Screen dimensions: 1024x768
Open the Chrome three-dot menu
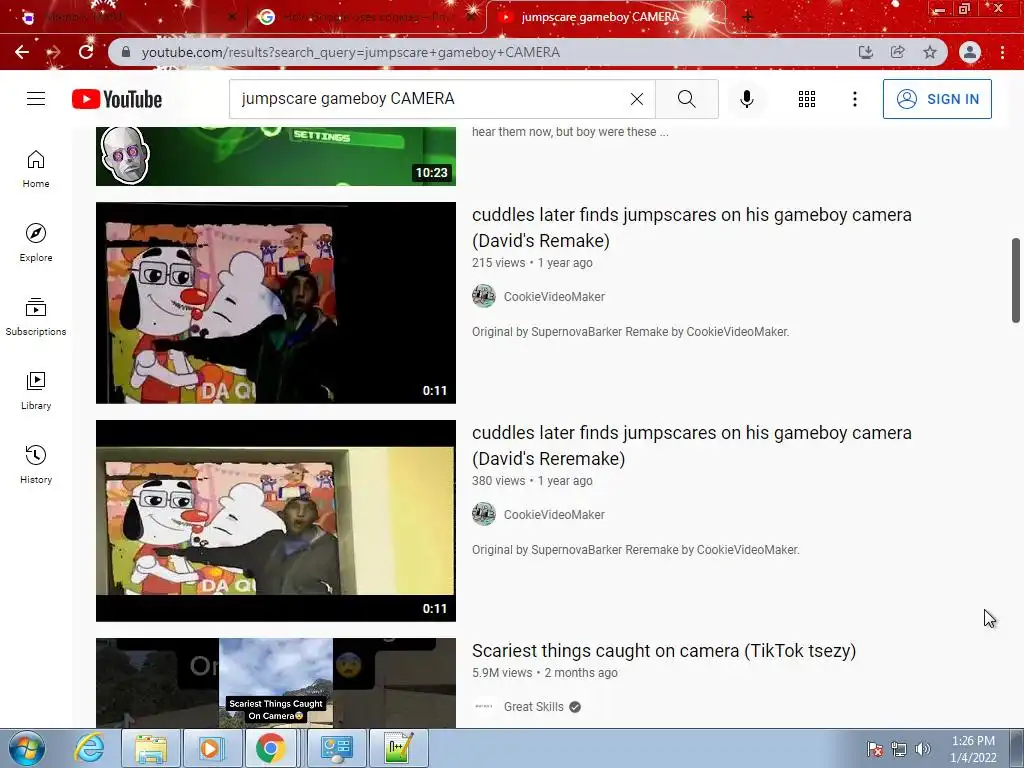point(1002,52)
